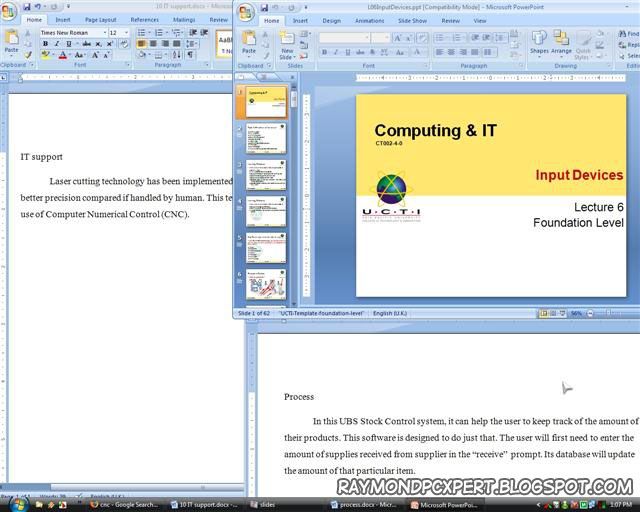
Task: Open the Office button in PowerPoint
Action: [245, 12]
